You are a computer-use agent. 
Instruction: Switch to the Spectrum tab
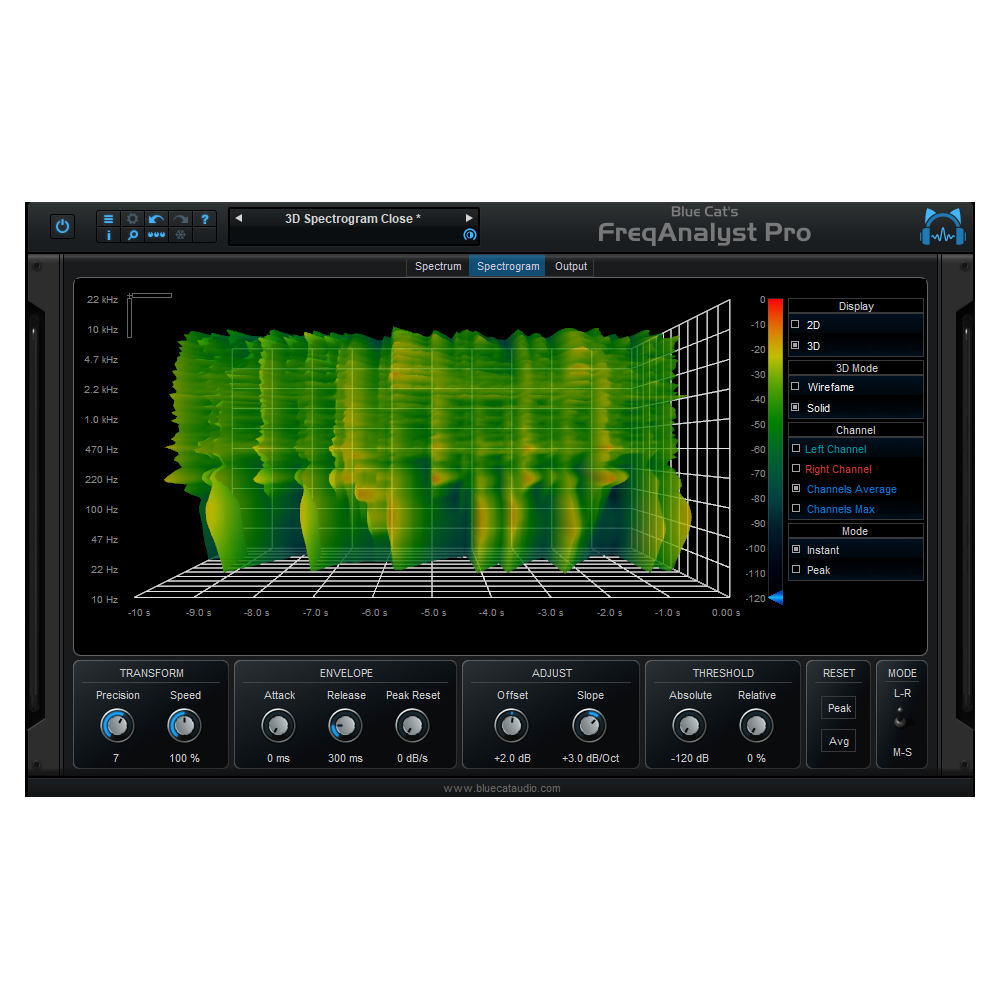(437, 266)
